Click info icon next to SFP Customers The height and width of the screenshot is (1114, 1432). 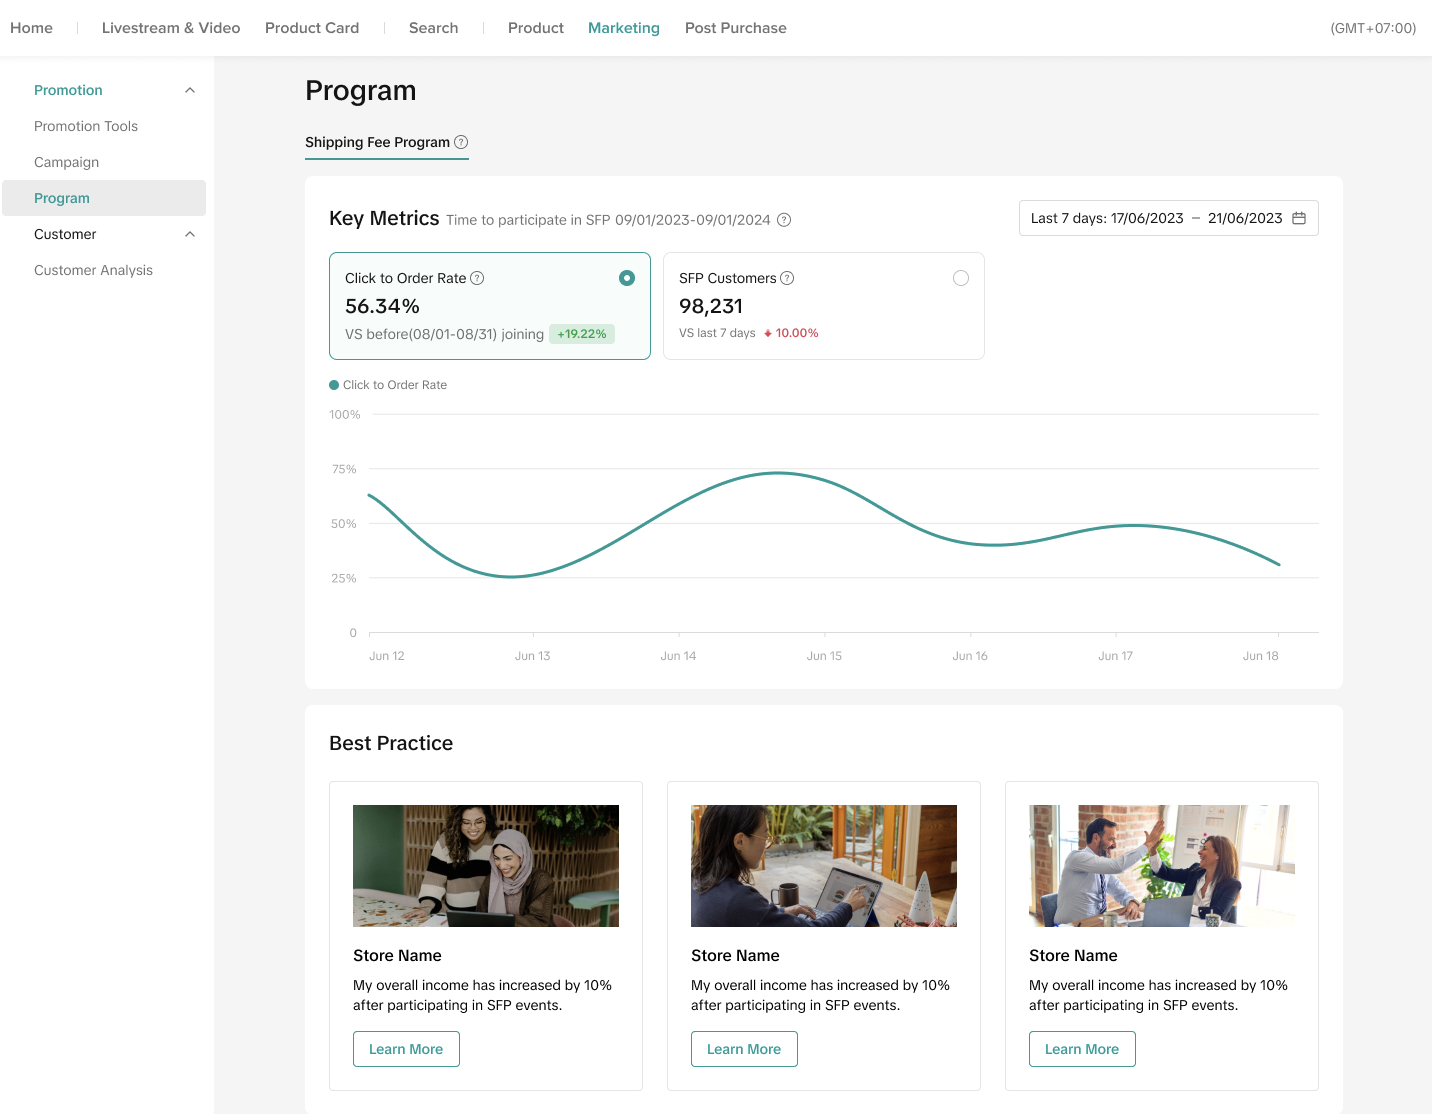tap(787, 278)
